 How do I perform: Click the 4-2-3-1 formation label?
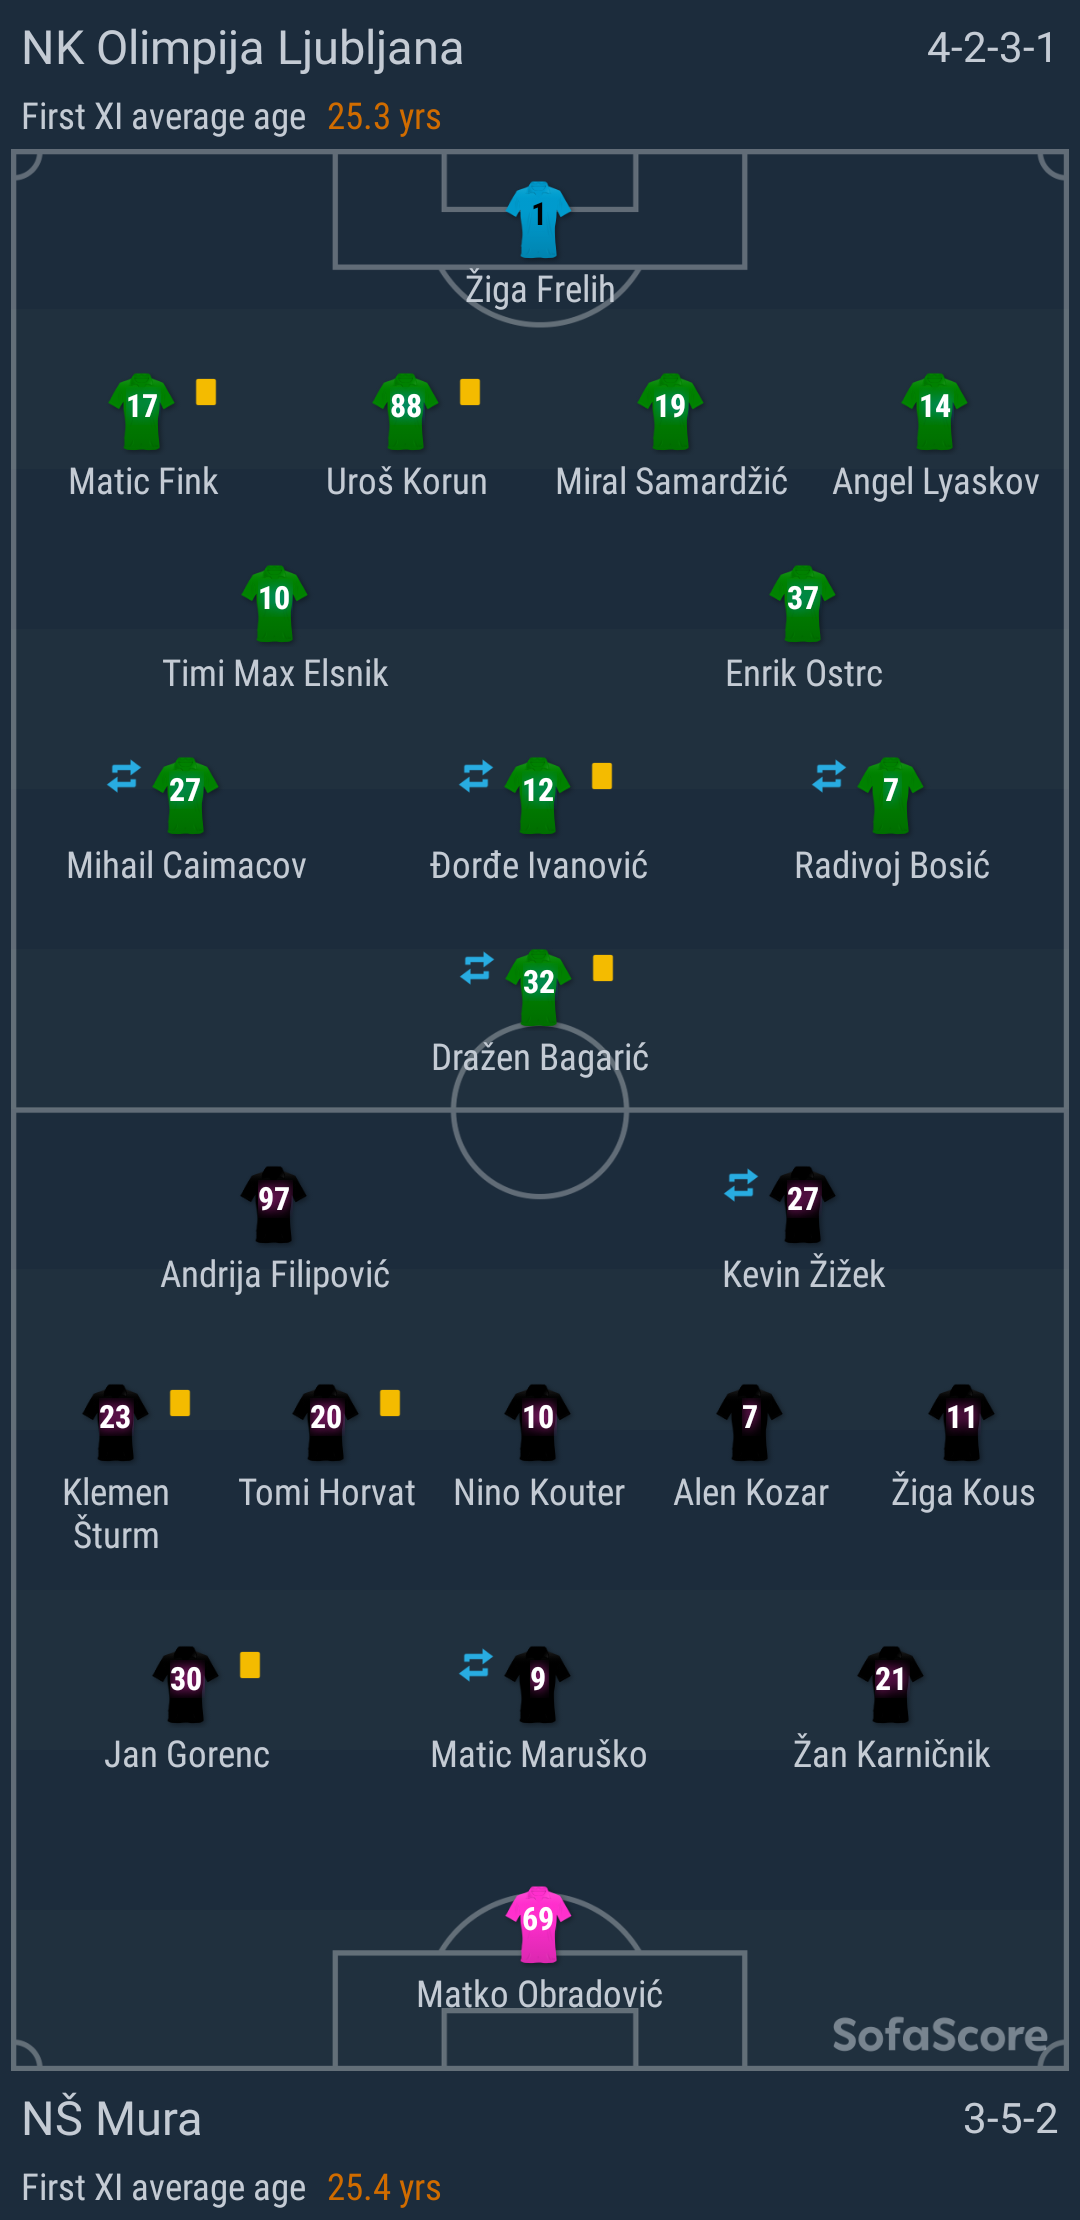pyautogui.click(x=990, y=48)
